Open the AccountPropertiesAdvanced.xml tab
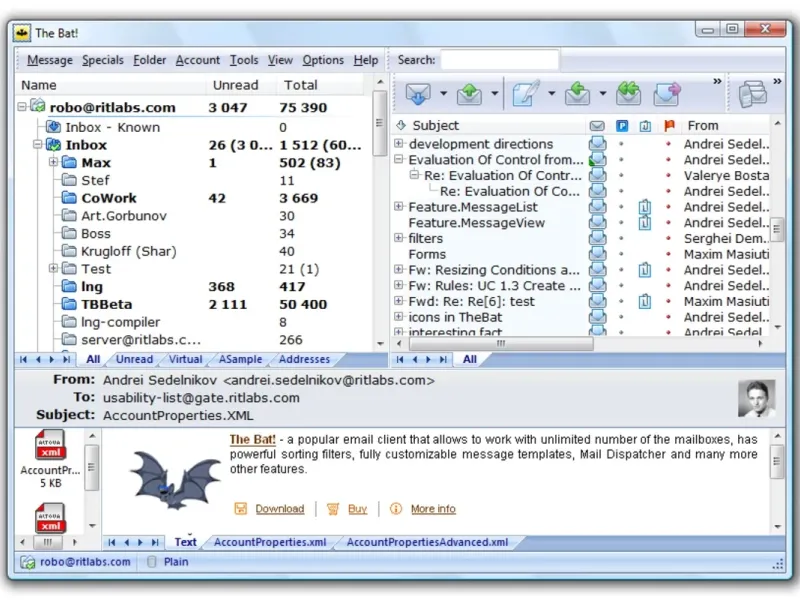 coord(428,542)
